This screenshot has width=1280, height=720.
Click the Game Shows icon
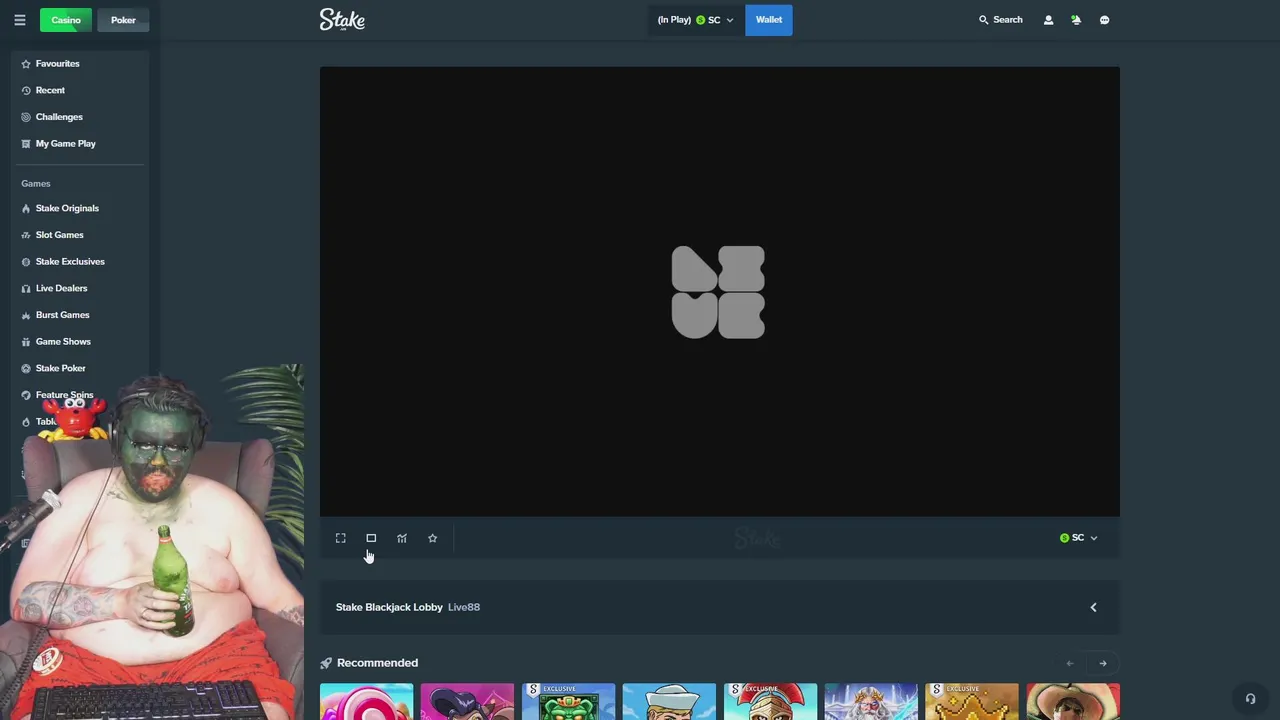pos(26,341)
